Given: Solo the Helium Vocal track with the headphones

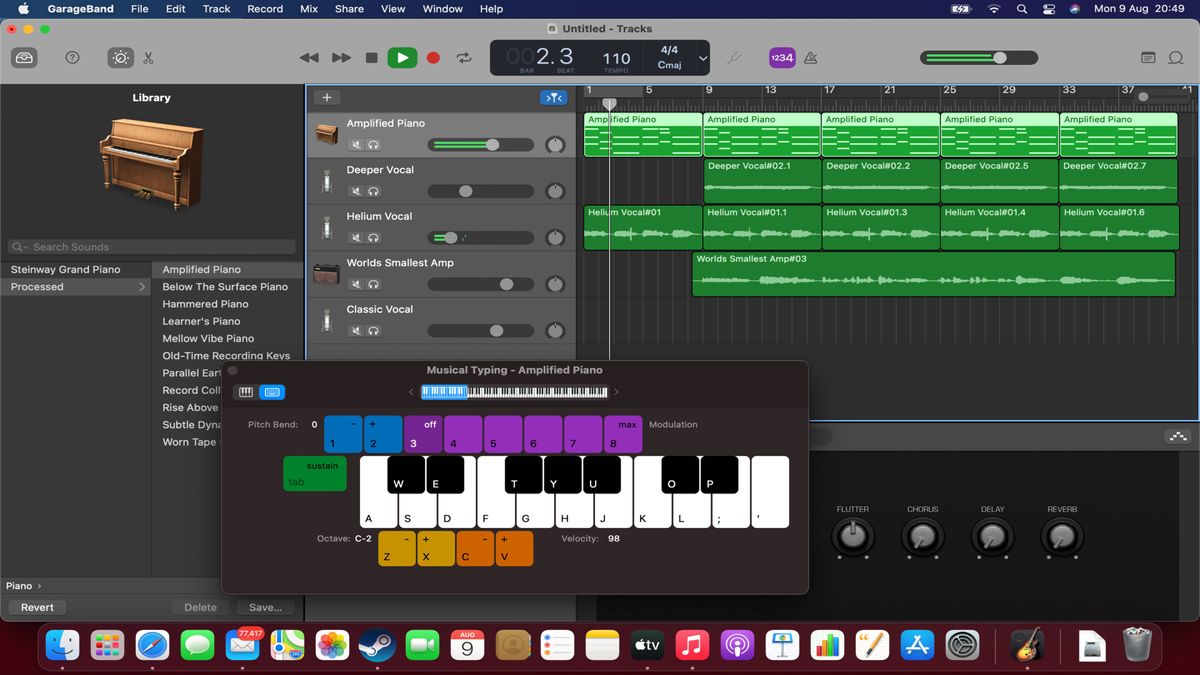Looking at the screenshot, I should 370,237.
